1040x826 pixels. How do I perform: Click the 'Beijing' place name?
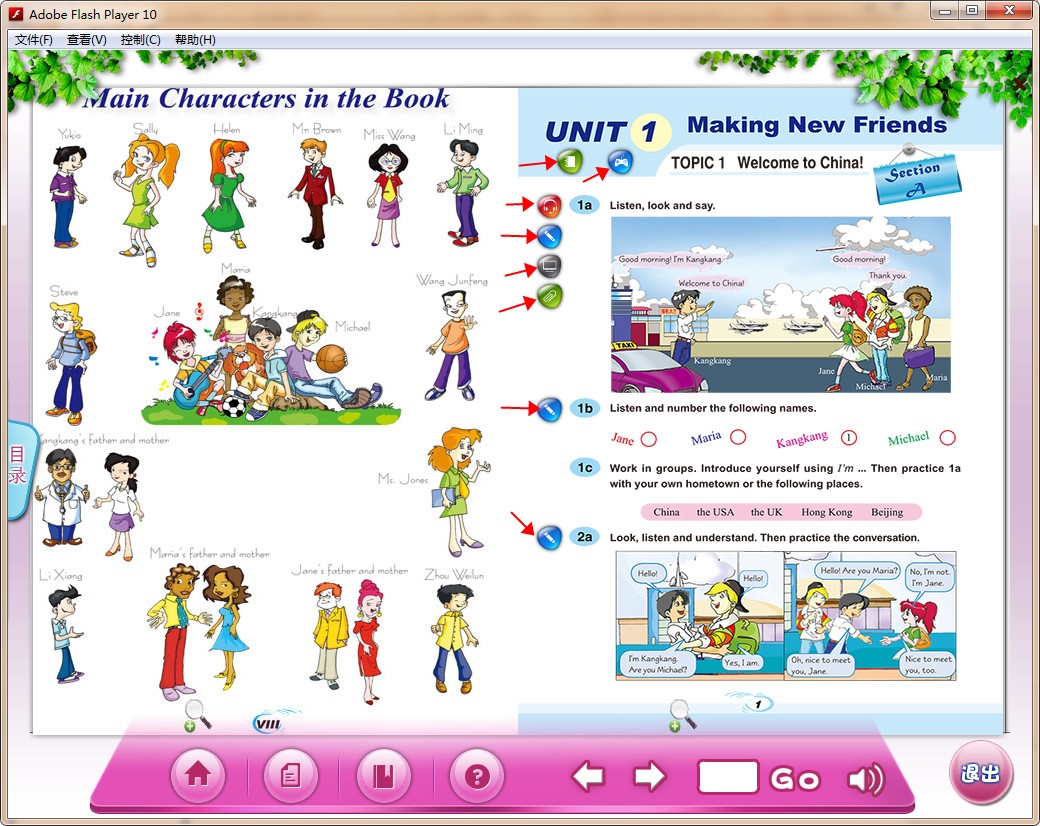[887, 512]
